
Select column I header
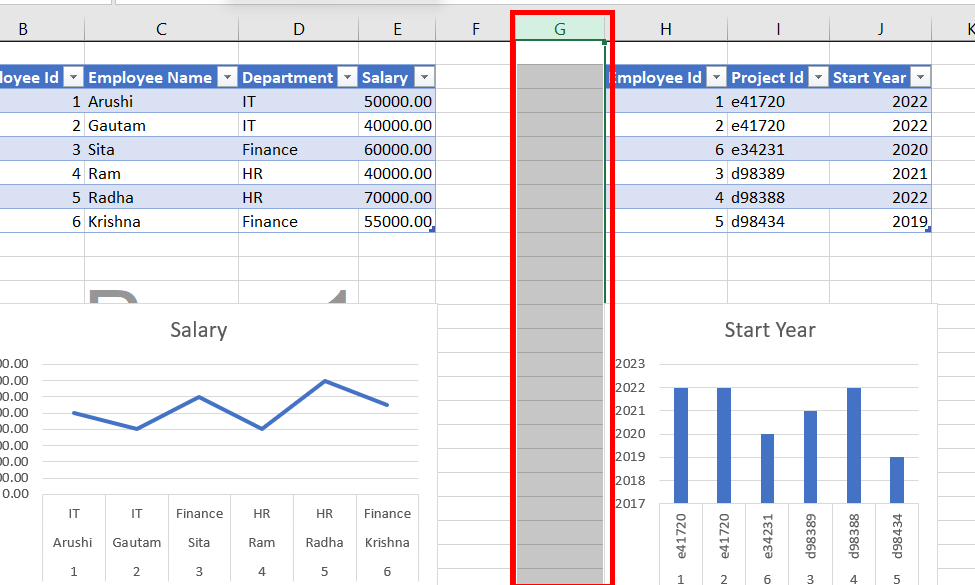coord(778,29)
